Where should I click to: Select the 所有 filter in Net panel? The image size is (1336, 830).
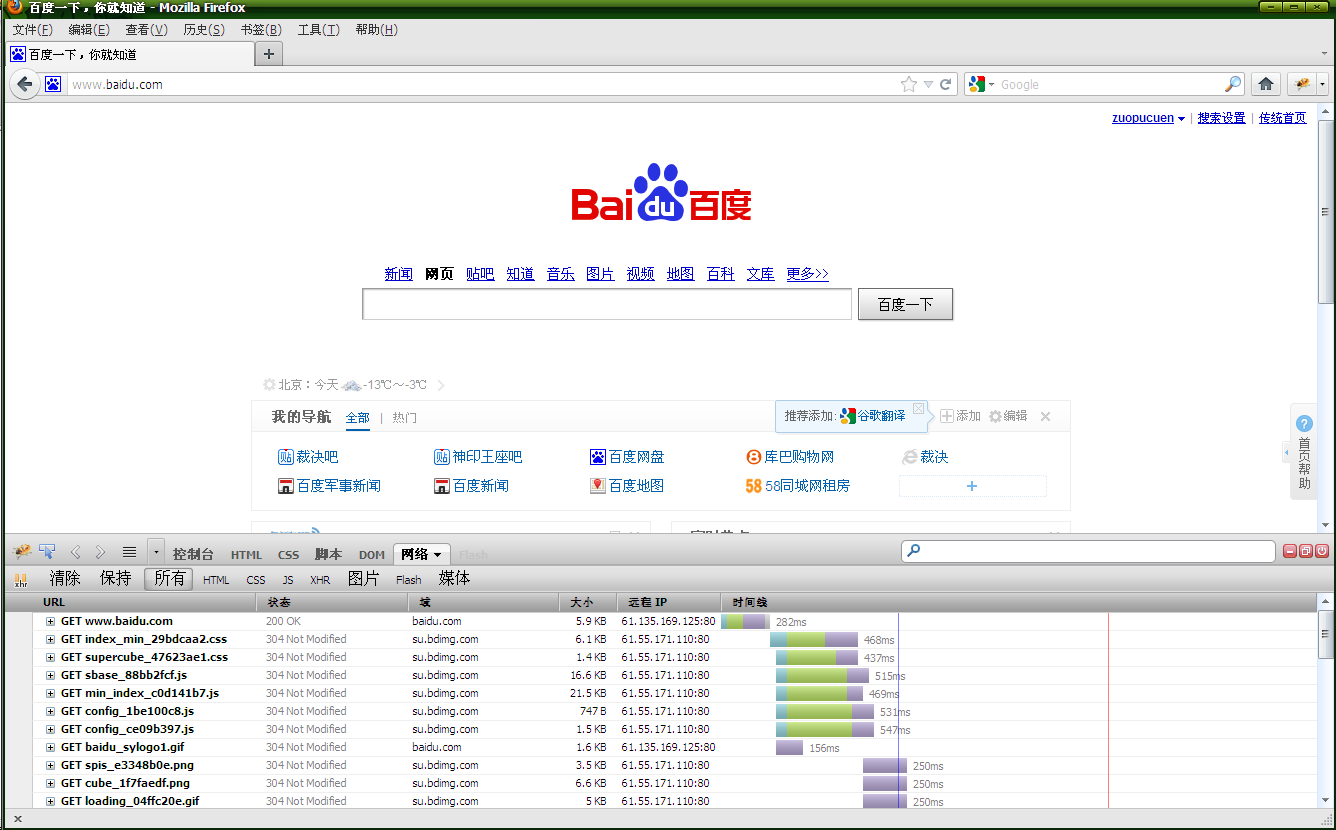coord(170,578)
